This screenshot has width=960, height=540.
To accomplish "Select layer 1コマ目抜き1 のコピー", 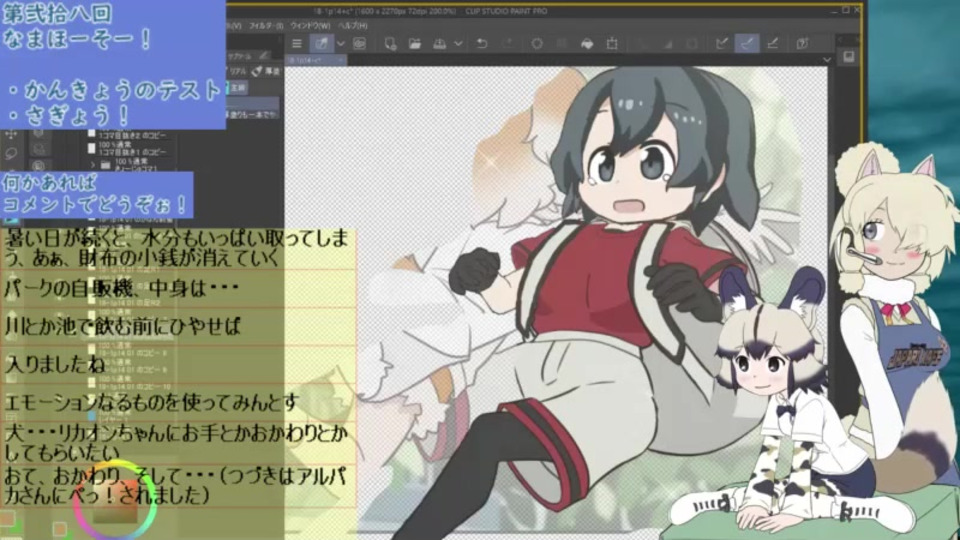I will [132, 148].
